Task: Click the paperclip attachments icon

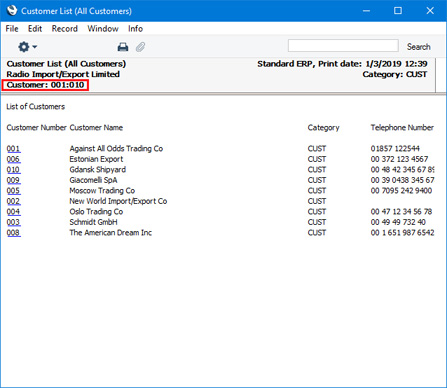Action: tap(140, 47)
